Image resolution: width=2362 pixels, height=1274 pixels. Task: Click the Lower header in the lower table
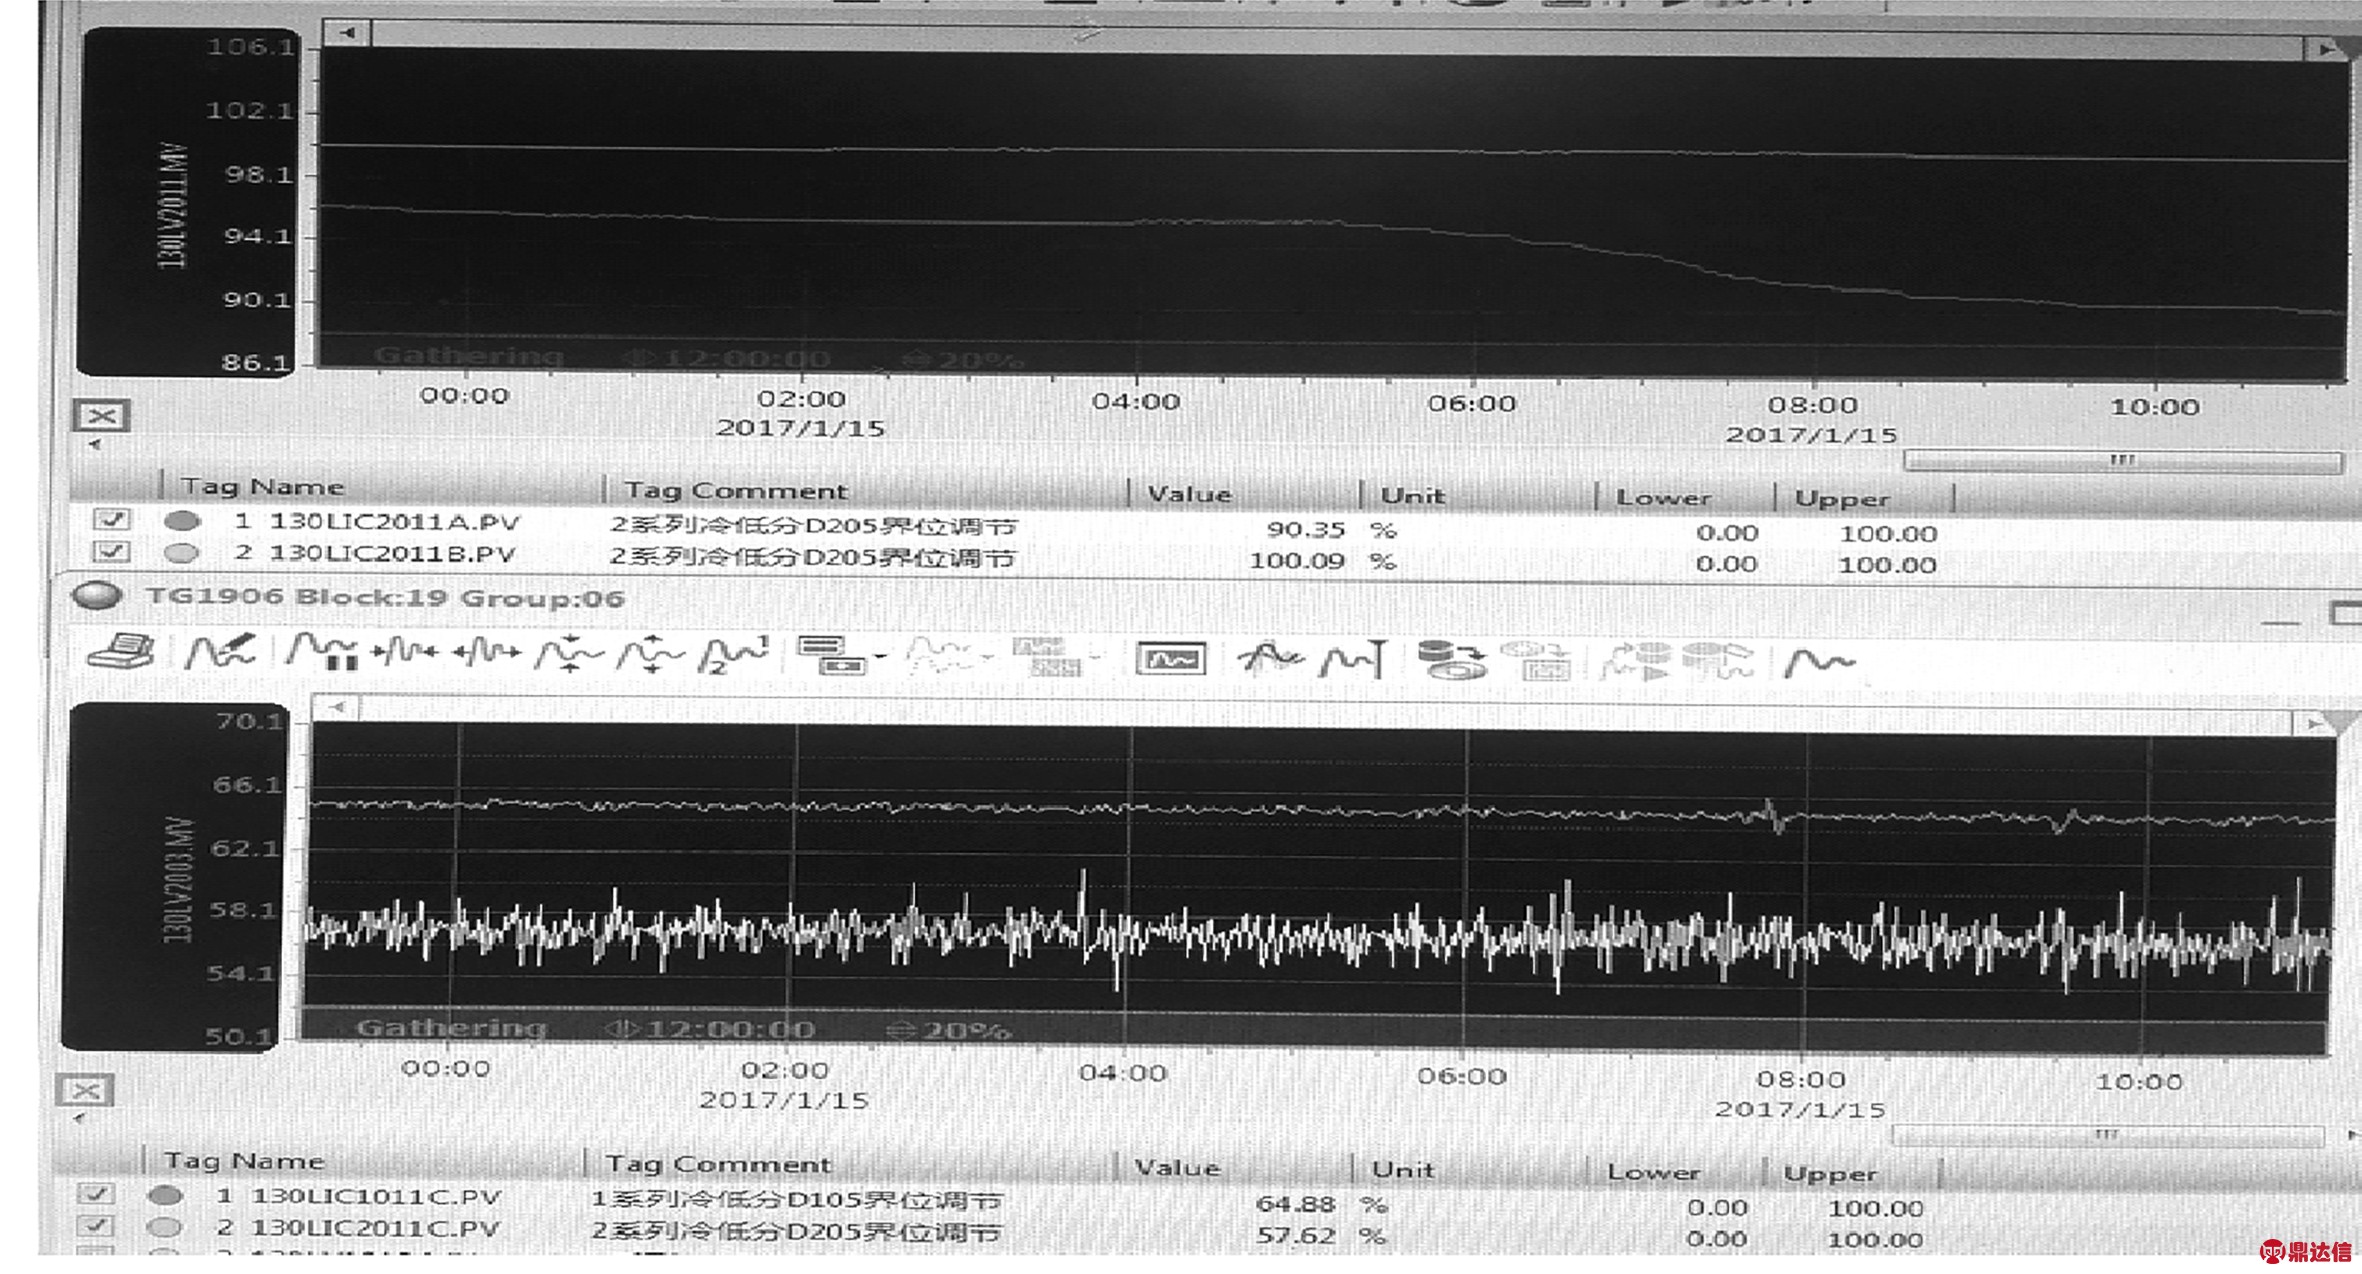[x=1654, y=1172]
